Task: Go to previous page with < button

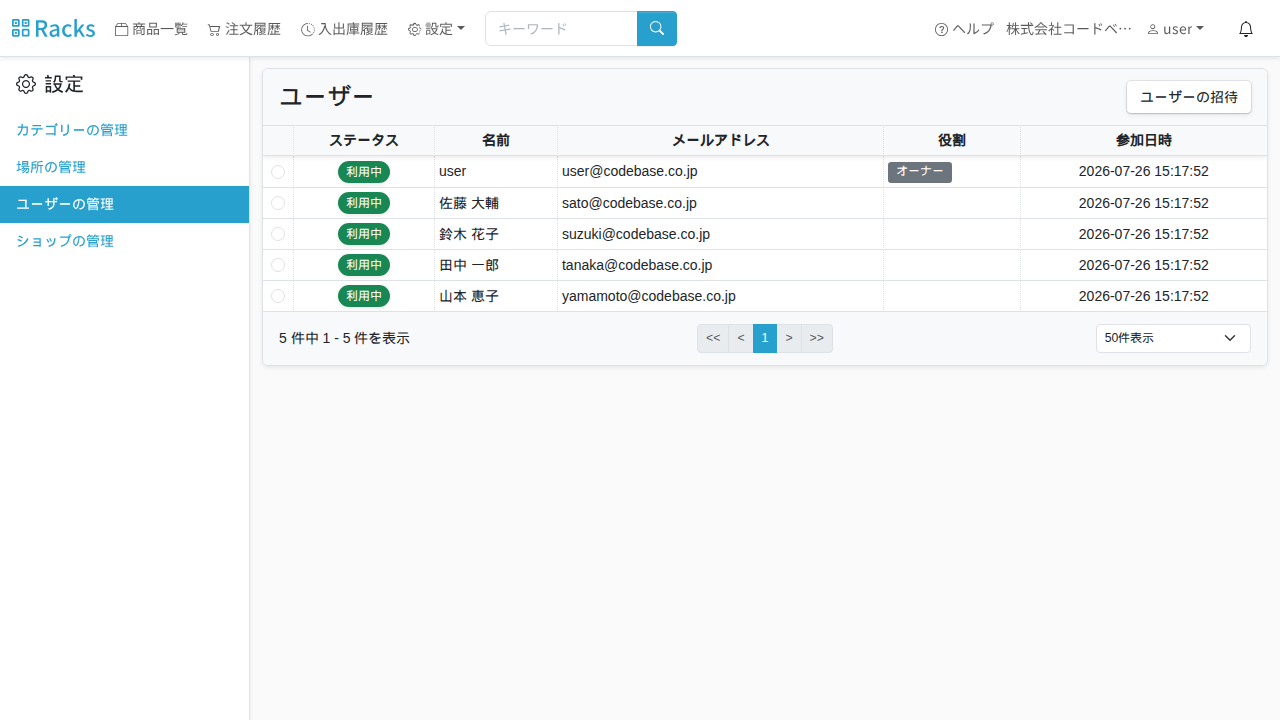Action: (x=741, y=338)
